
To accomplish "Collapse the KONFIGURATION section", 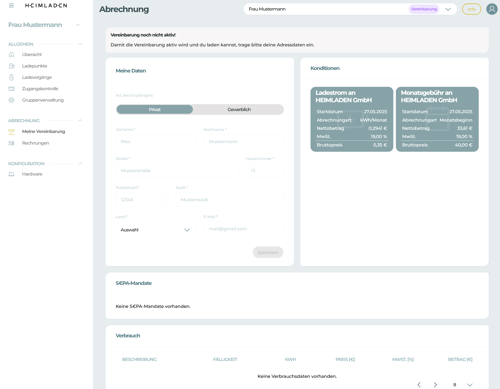I will pyautogui.click(x=80, y=163).
